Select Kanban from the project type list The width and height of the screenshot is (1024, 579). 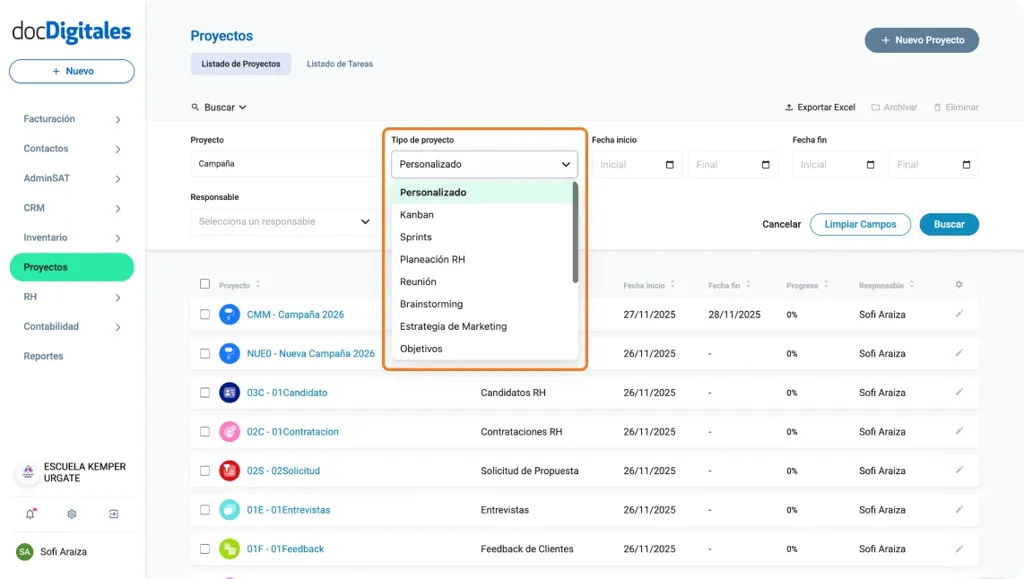tap(417, 214)
